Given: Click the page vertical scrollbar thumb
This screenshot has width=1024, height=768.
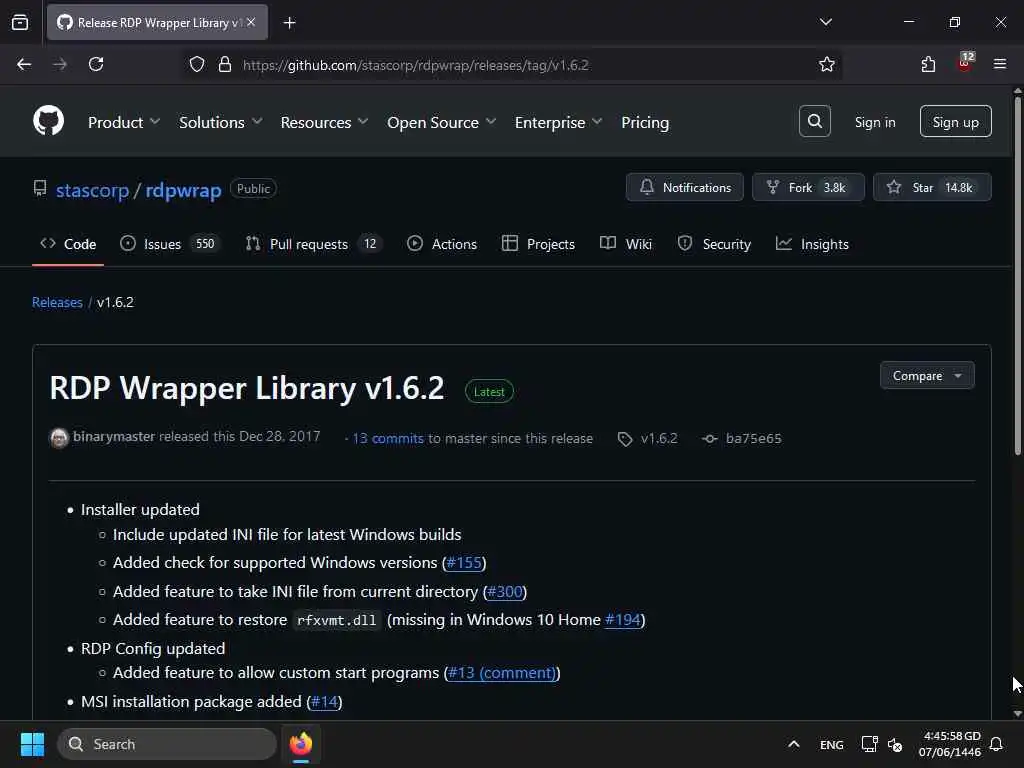Looking at the screenshot, I should [1017, 274].
